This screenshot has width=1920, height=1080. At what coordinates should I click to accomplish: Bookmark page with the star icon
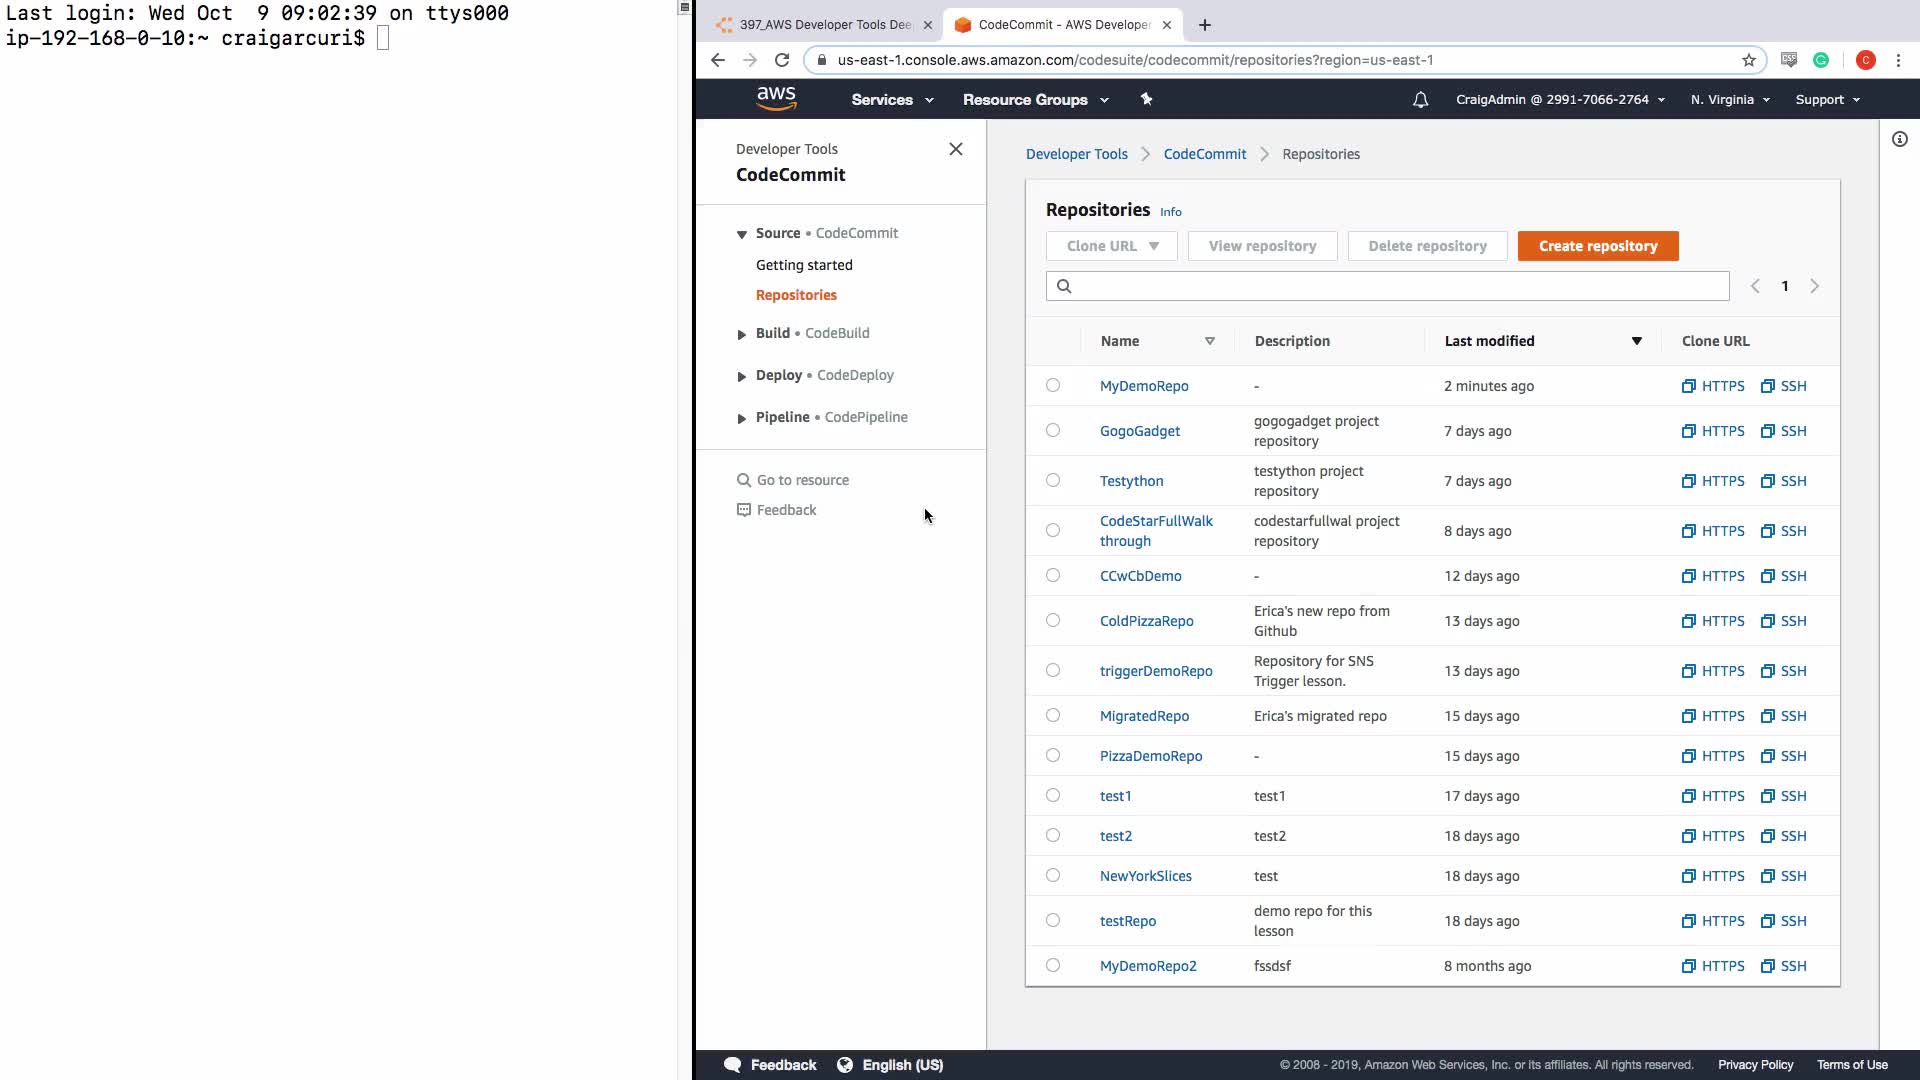1749,60
